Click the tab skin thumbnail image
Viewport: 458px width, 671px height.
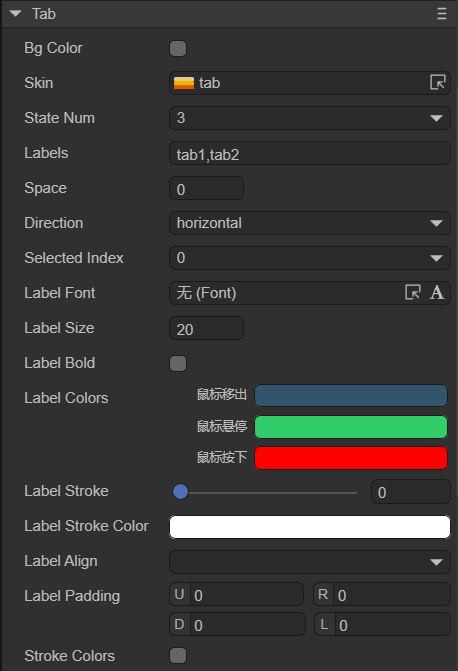click(x=184, y=83)
